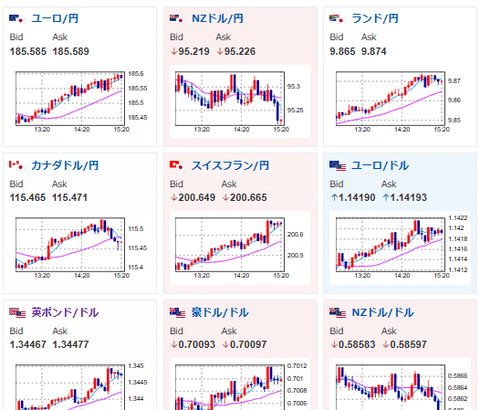Click the カナダドル/円 flag pair icon
The image size is (480, 410).
point(17,165)
